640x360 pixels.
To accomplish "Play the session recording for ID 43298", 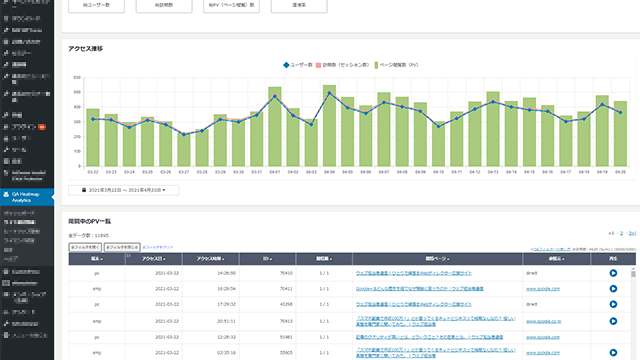I will tap(613, 304).
